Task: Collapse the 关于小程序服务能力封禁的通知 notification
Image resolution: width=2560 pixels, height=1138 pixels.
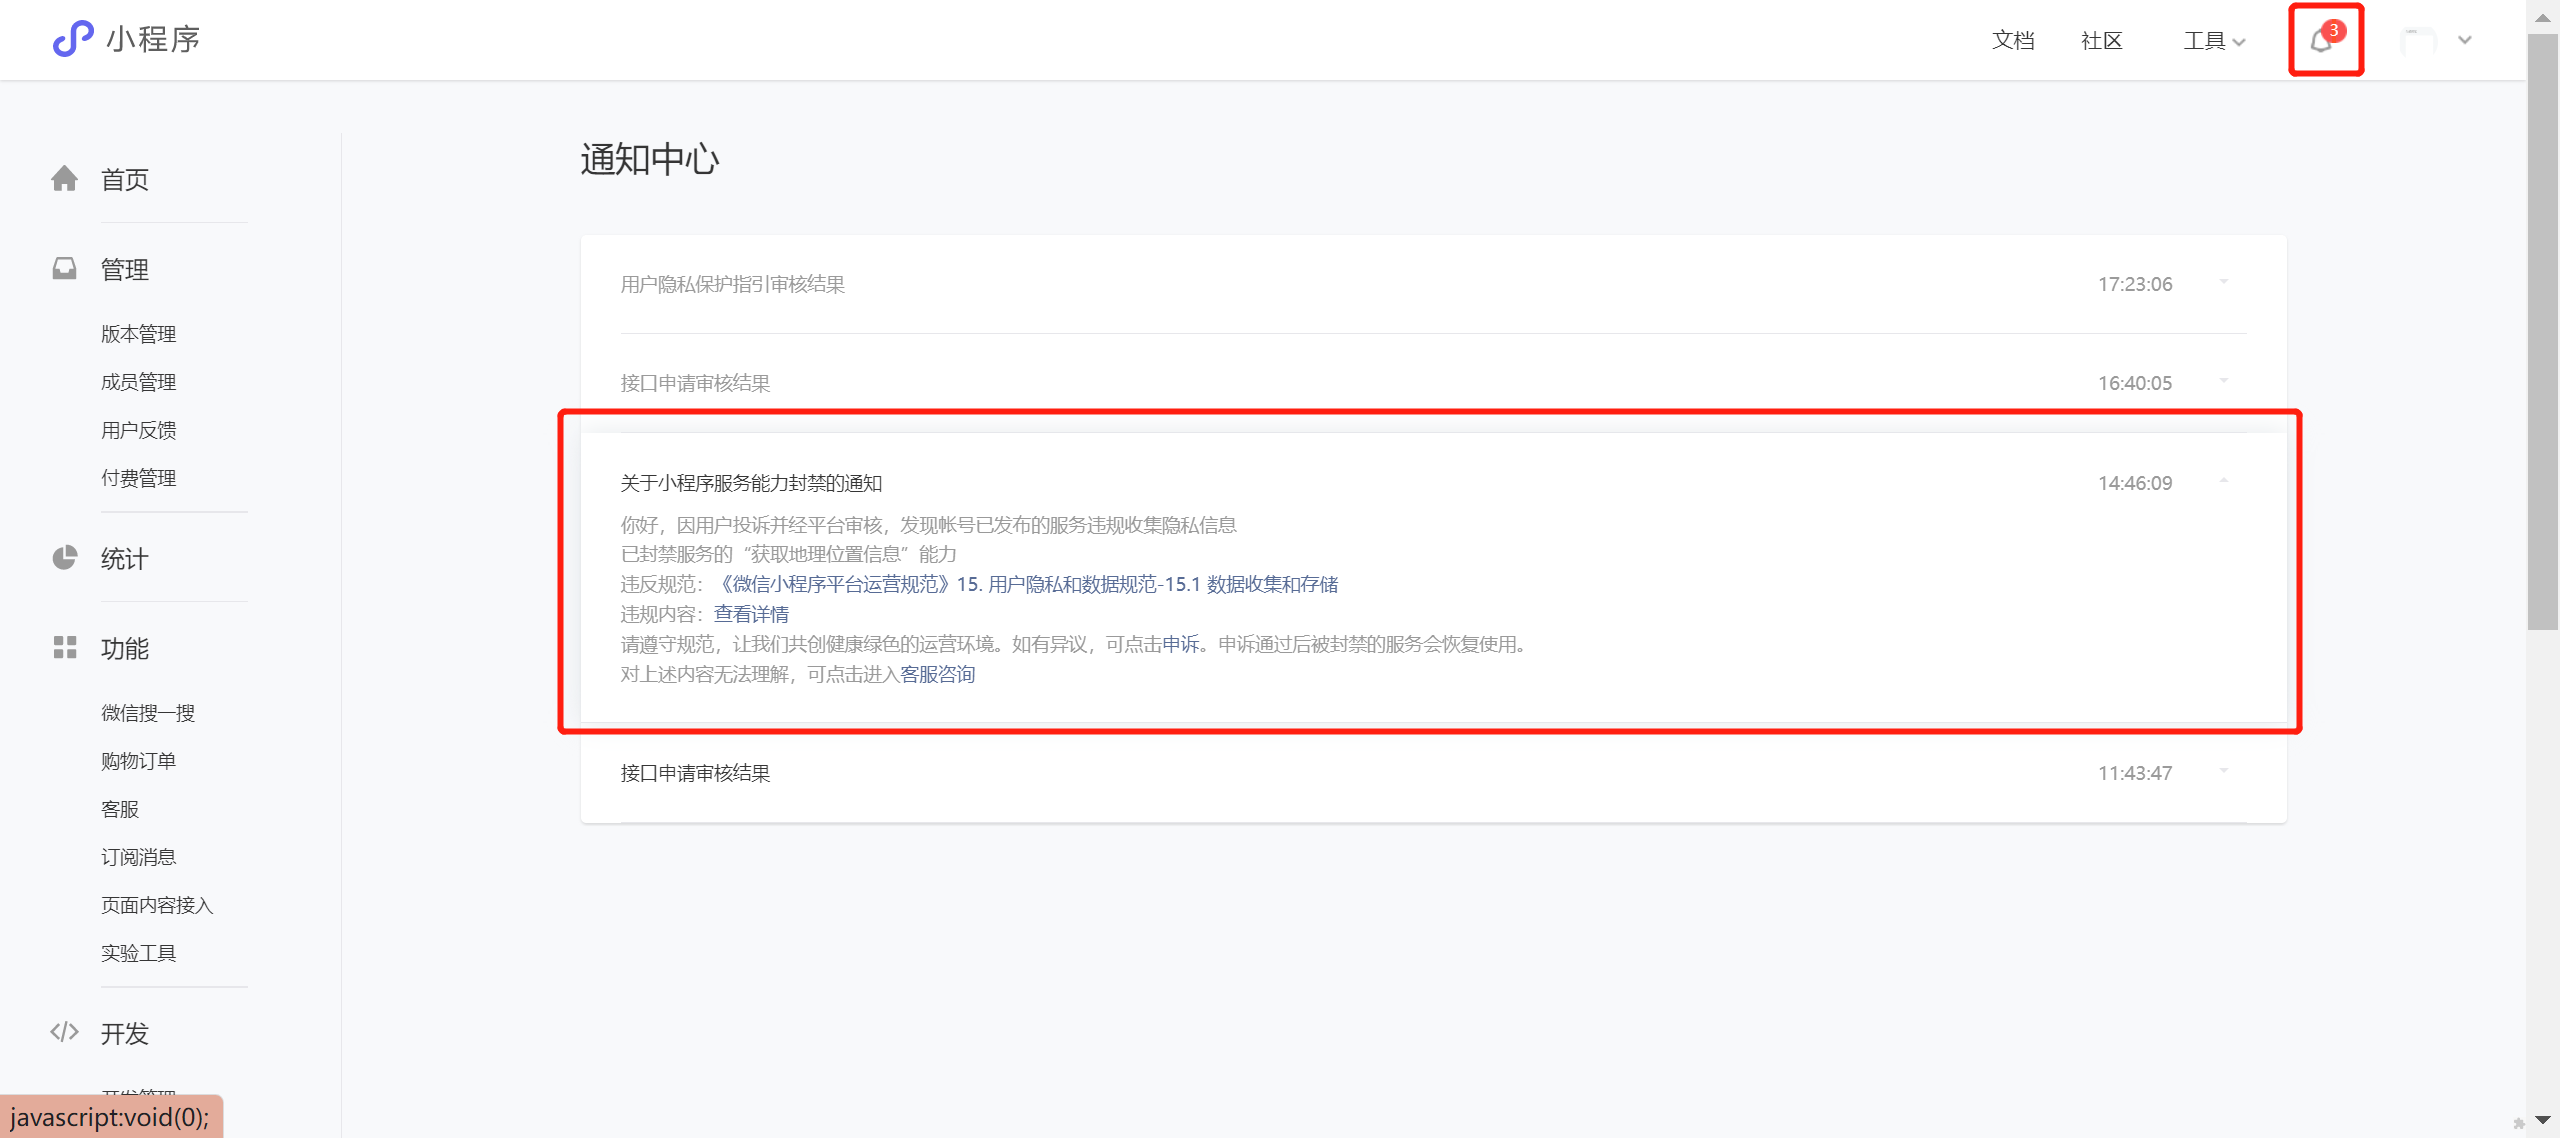Action: tap(2224, 482)
